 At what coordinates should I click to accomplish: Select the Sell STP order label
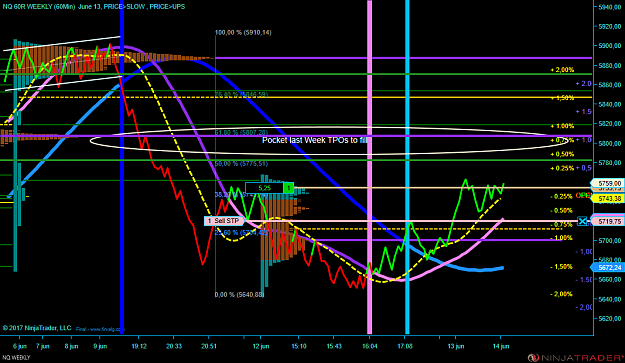coord(224,221)
